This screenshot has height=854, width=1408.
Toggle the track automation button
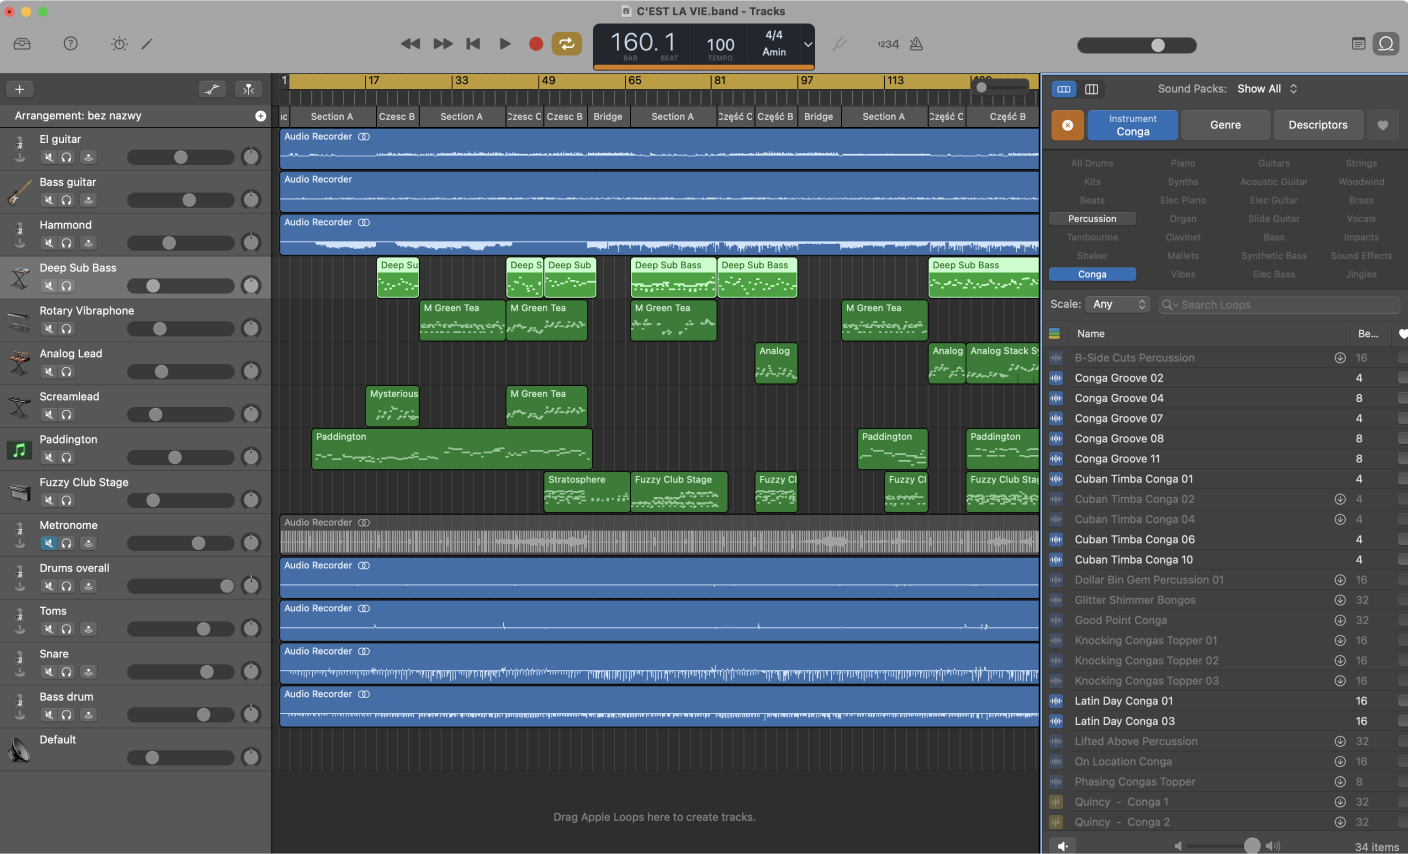(212, 89)
